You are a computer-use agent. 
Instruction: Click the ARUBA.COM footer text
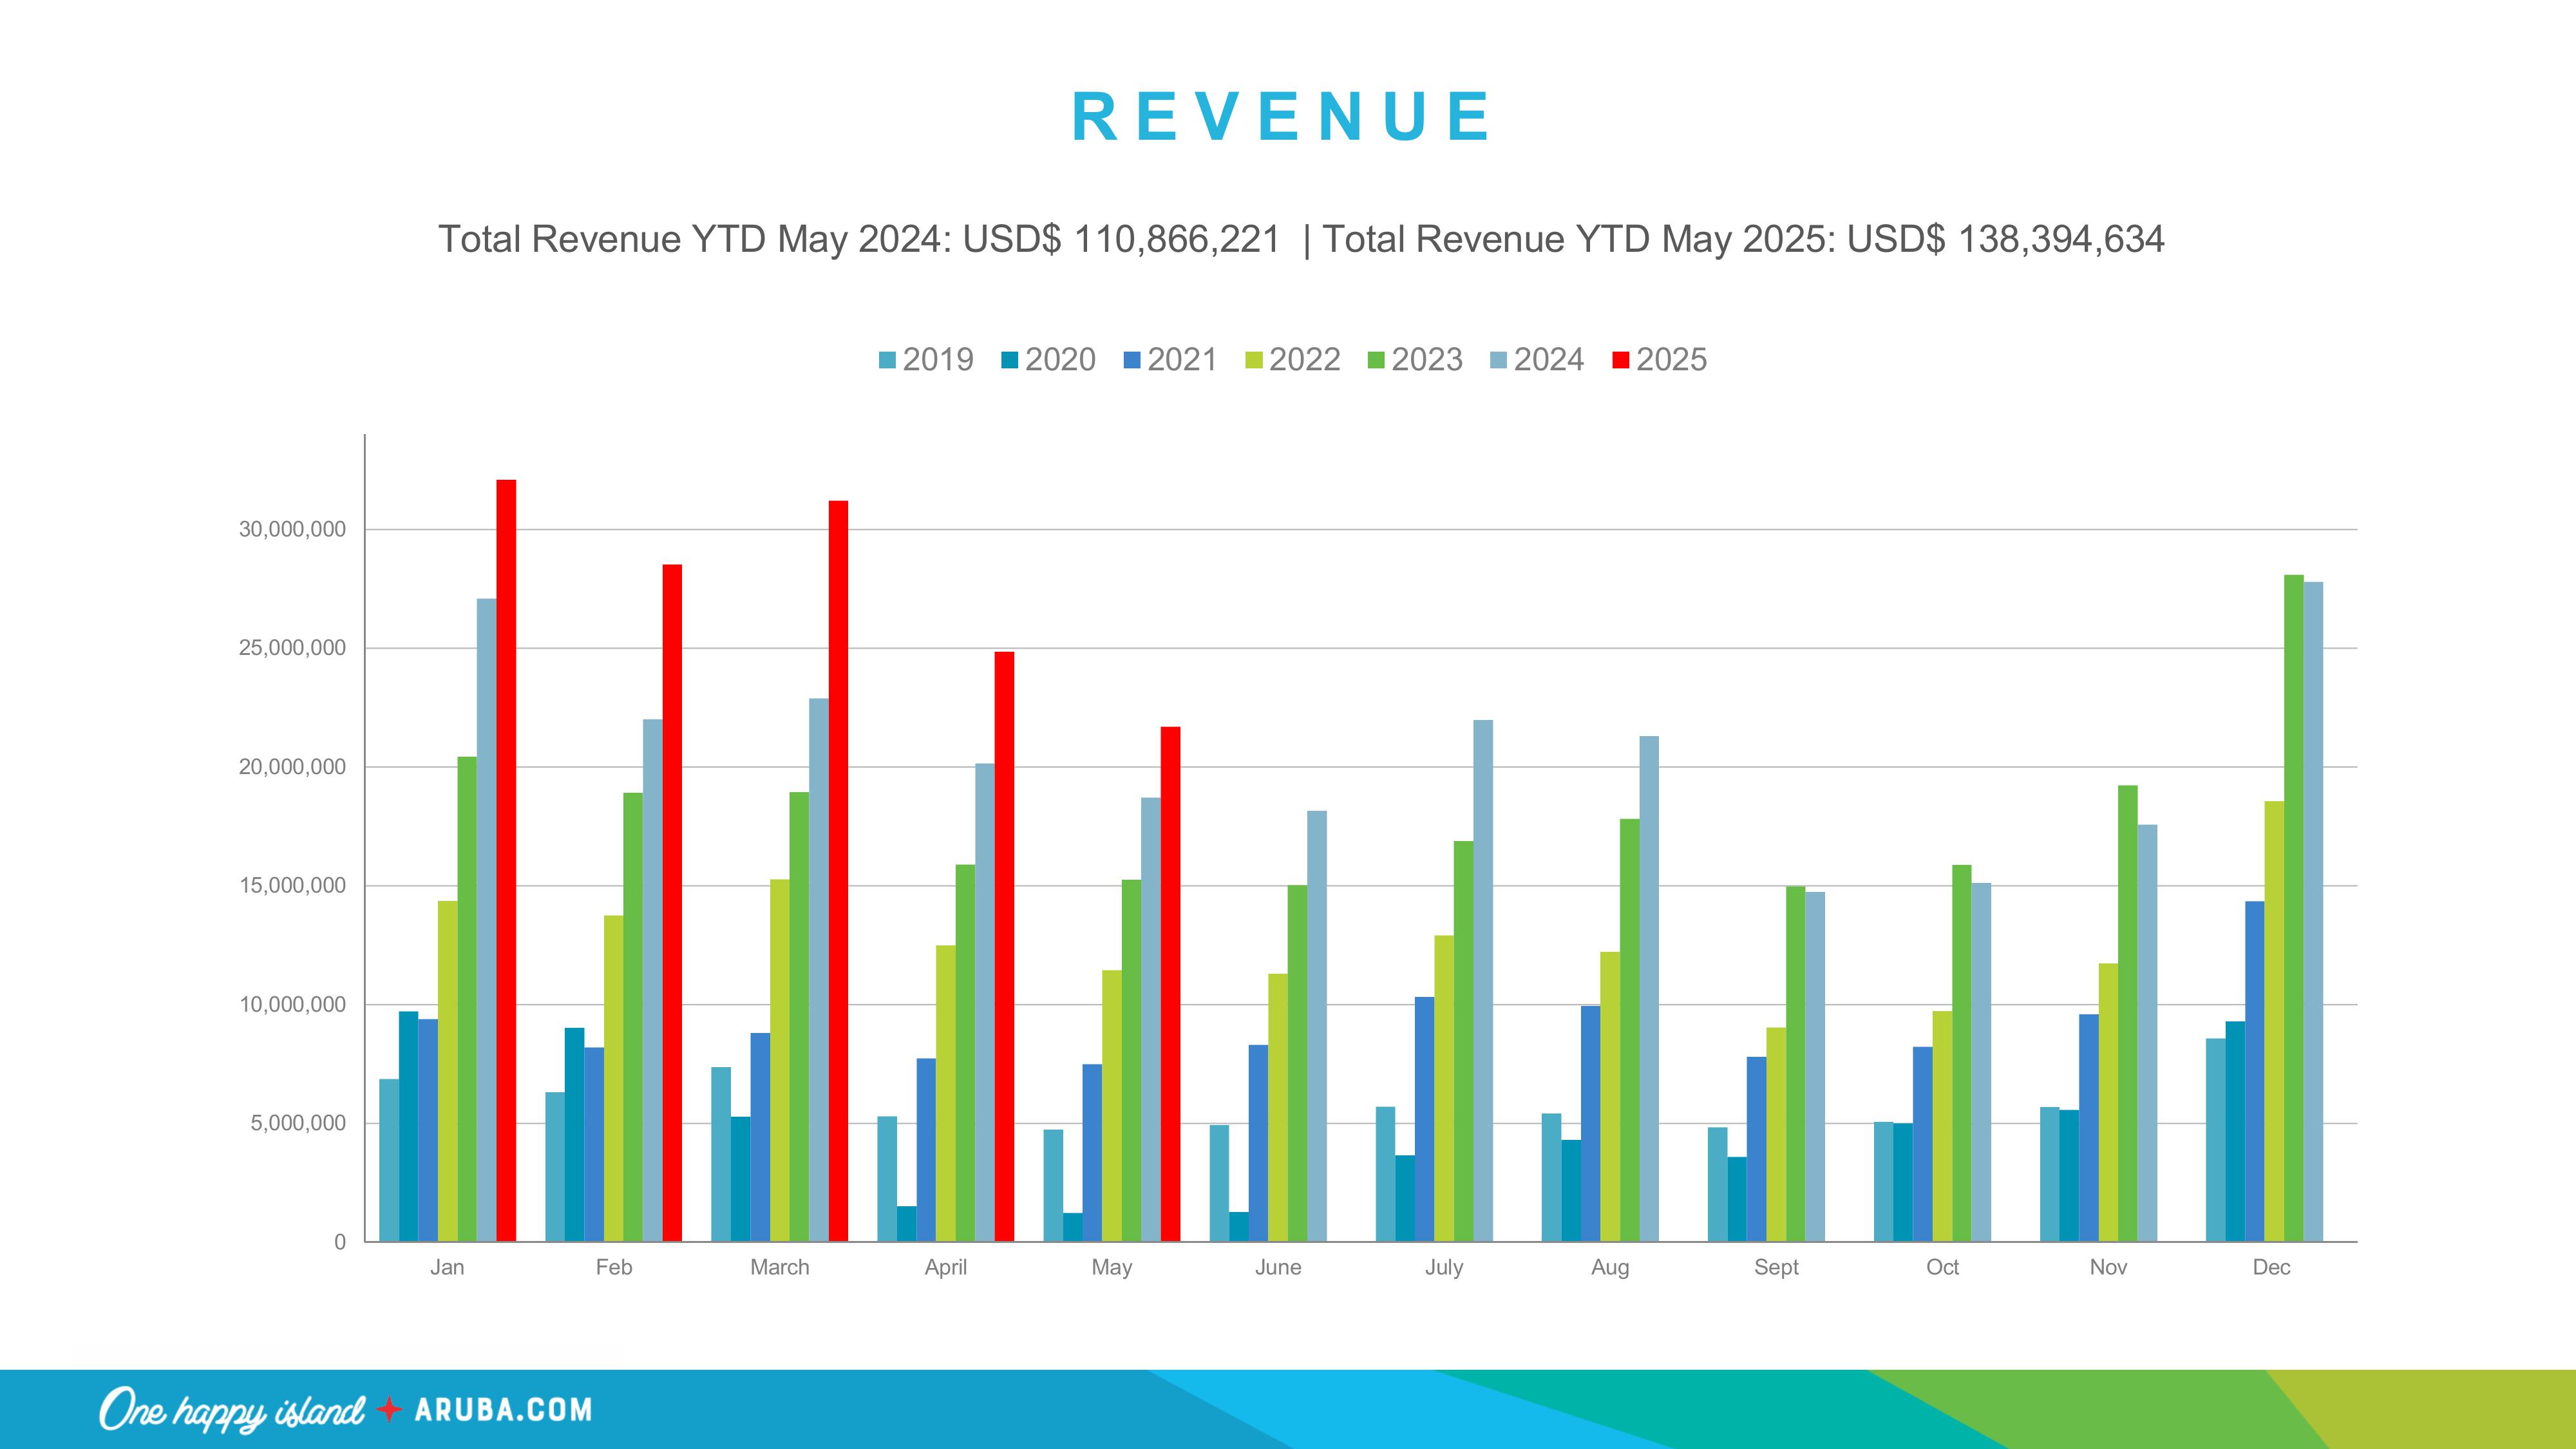point(503,1410)
